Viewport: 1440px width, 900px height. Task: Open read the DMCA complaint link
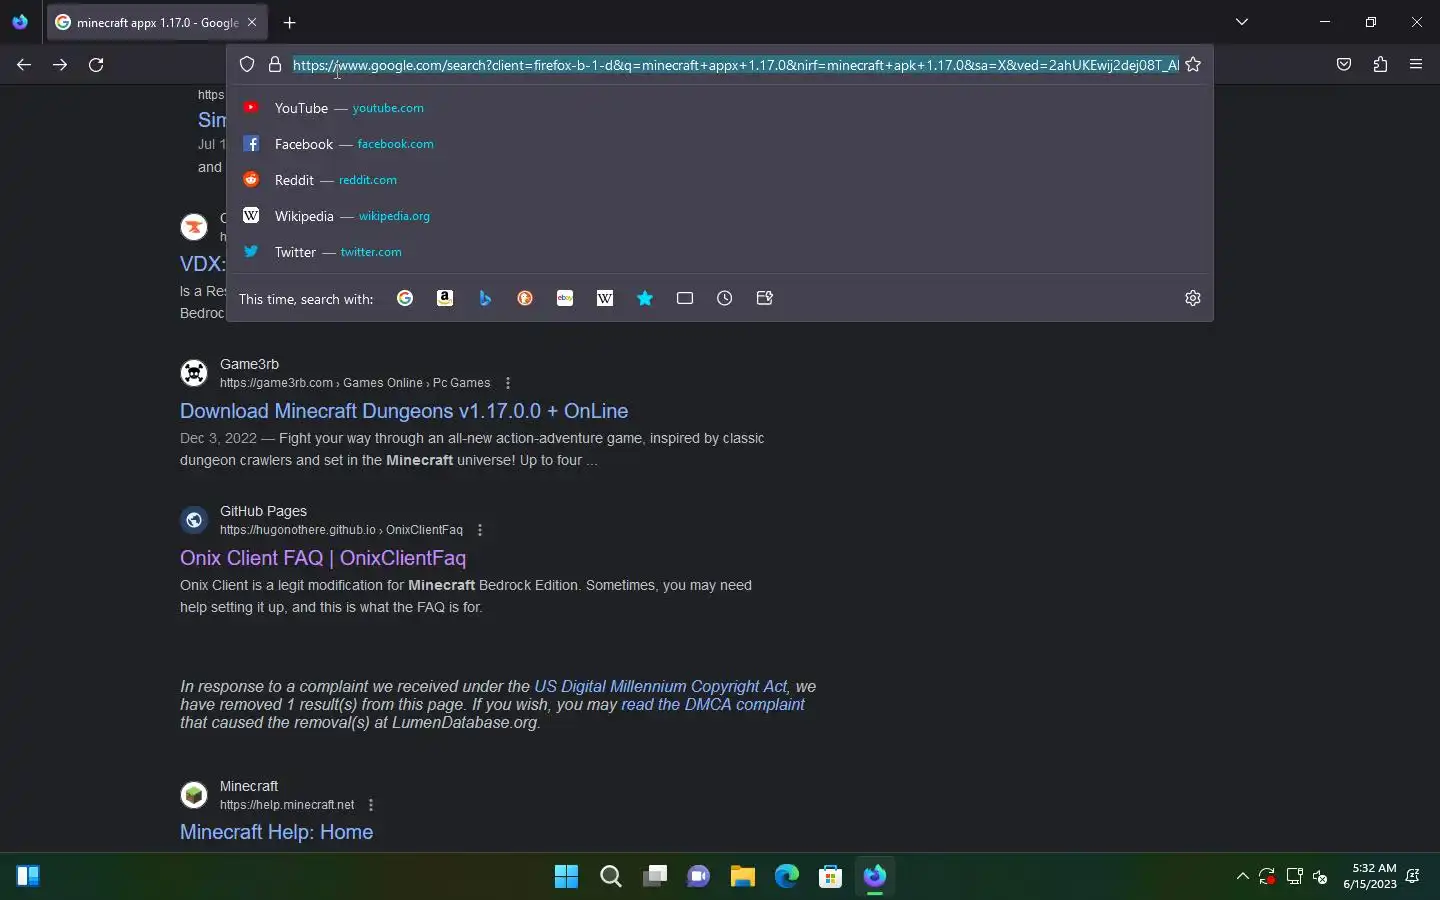click(713, 704)
